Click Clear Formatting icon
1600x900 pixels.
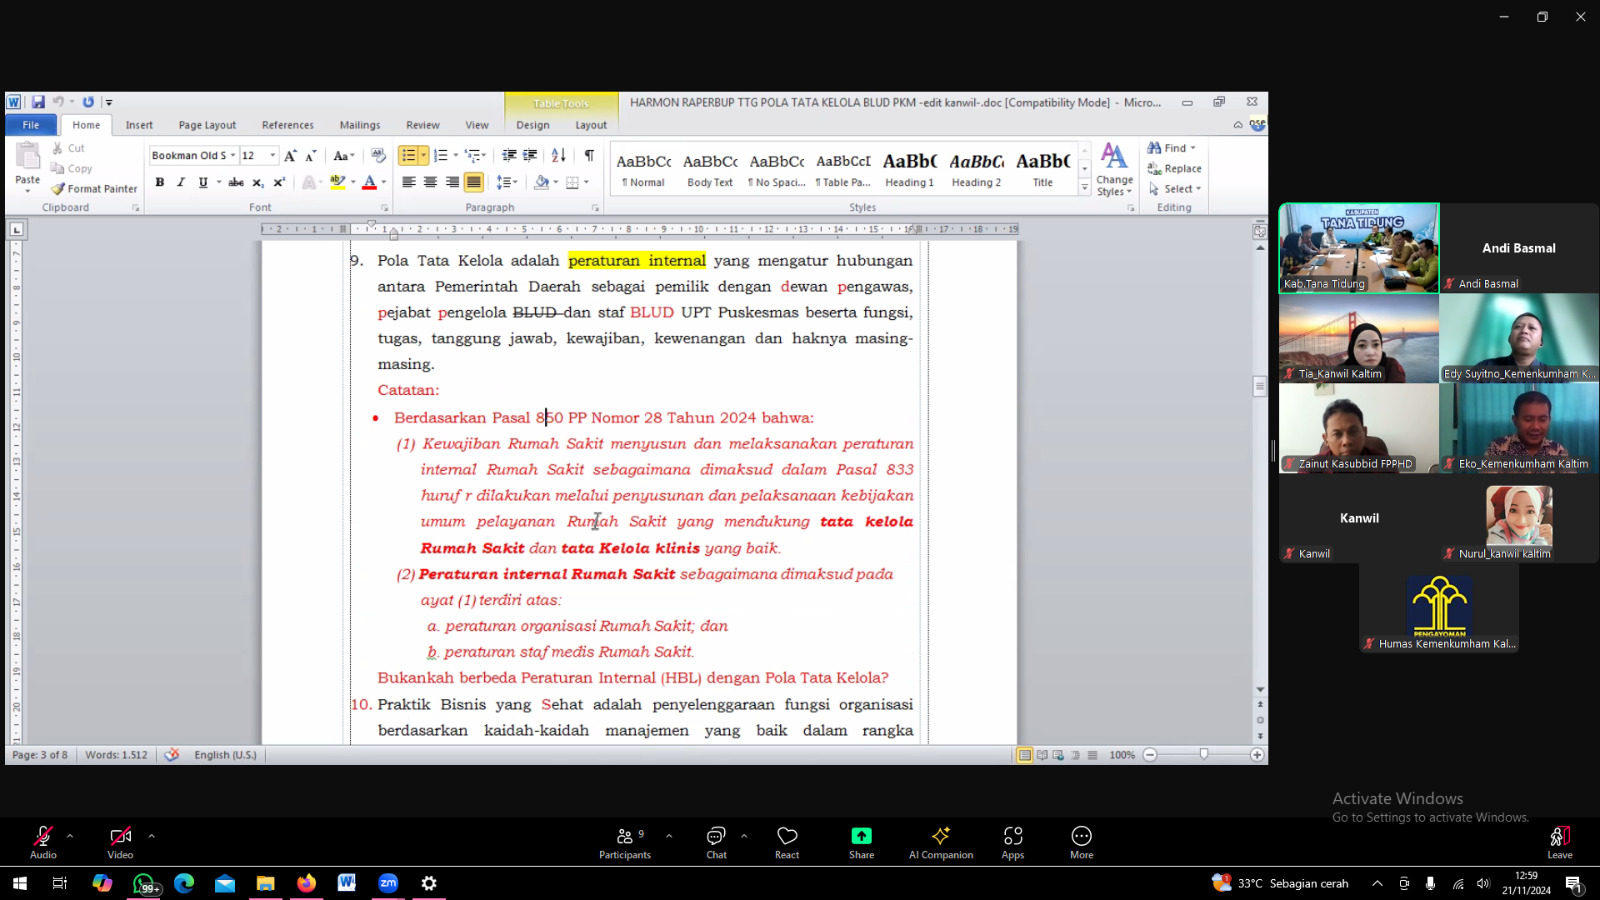[x=378, y=155]
